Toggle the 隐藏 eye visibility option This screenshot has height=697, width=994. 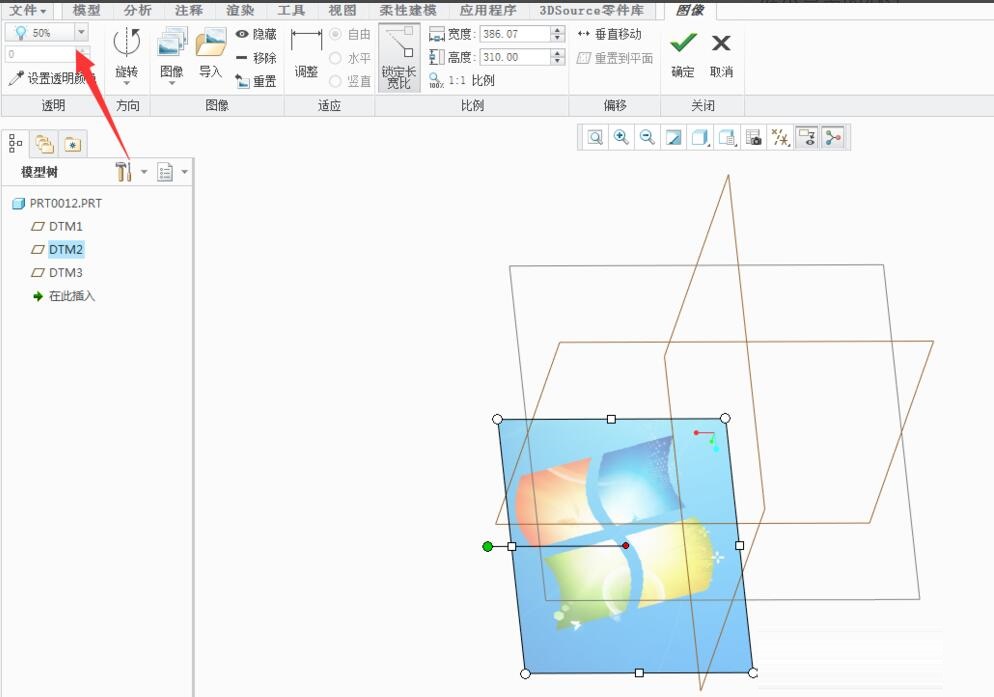[256, 34]
